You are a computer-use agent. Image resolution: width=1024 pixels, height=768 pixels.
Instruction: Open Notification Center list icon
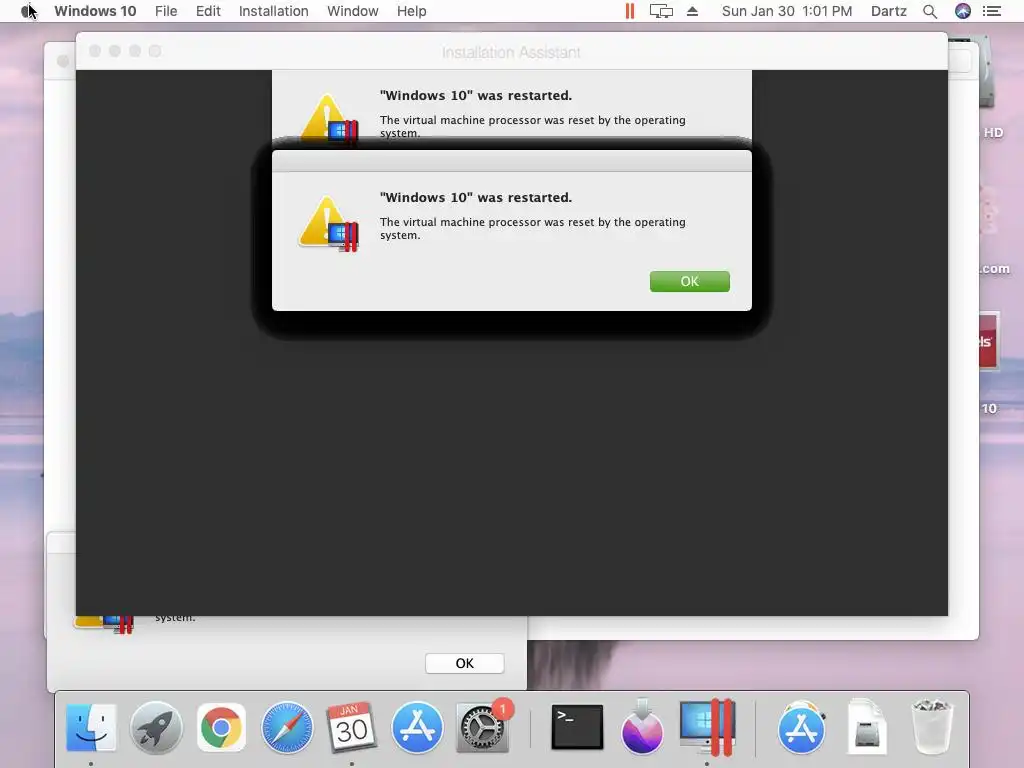click(992, 11)
